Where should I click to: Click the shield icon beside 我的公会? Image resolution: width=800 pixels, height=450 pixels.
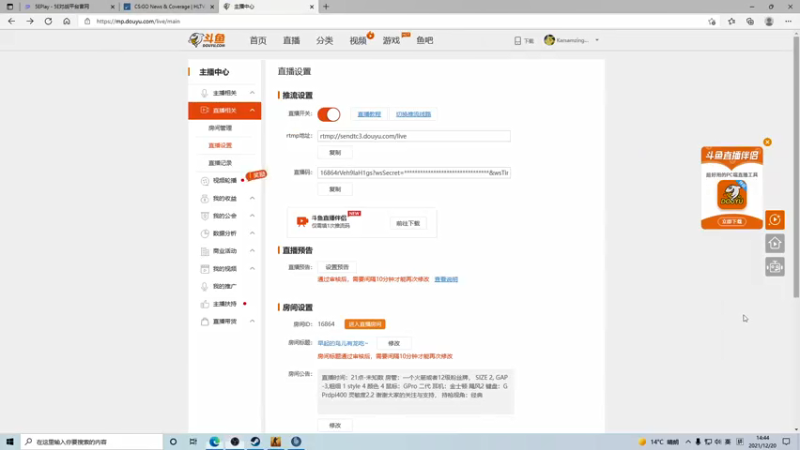205,216
